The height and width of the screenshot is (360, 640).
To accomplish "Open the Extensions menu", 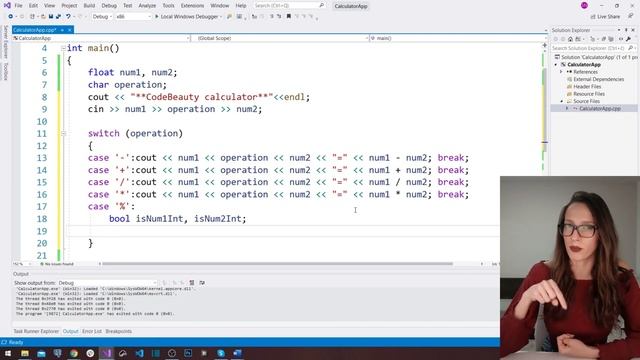I will click(192, 6).
